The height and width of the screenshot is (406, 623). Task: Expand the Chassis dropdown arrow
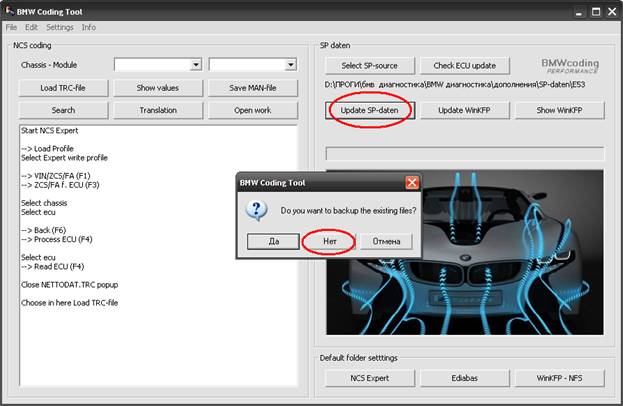[x=196, y=64]
